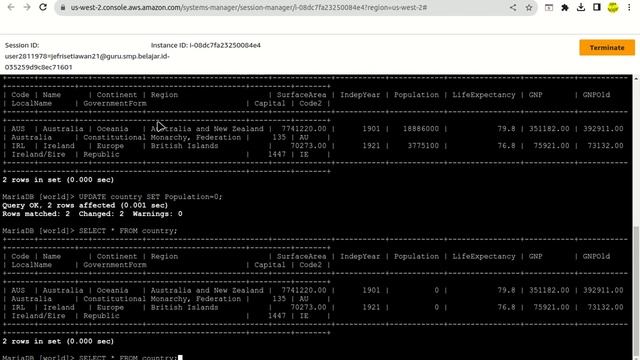Terminate the Session Manager session
Viewport: 640px width, 360px height.
(x=607, y=47)
